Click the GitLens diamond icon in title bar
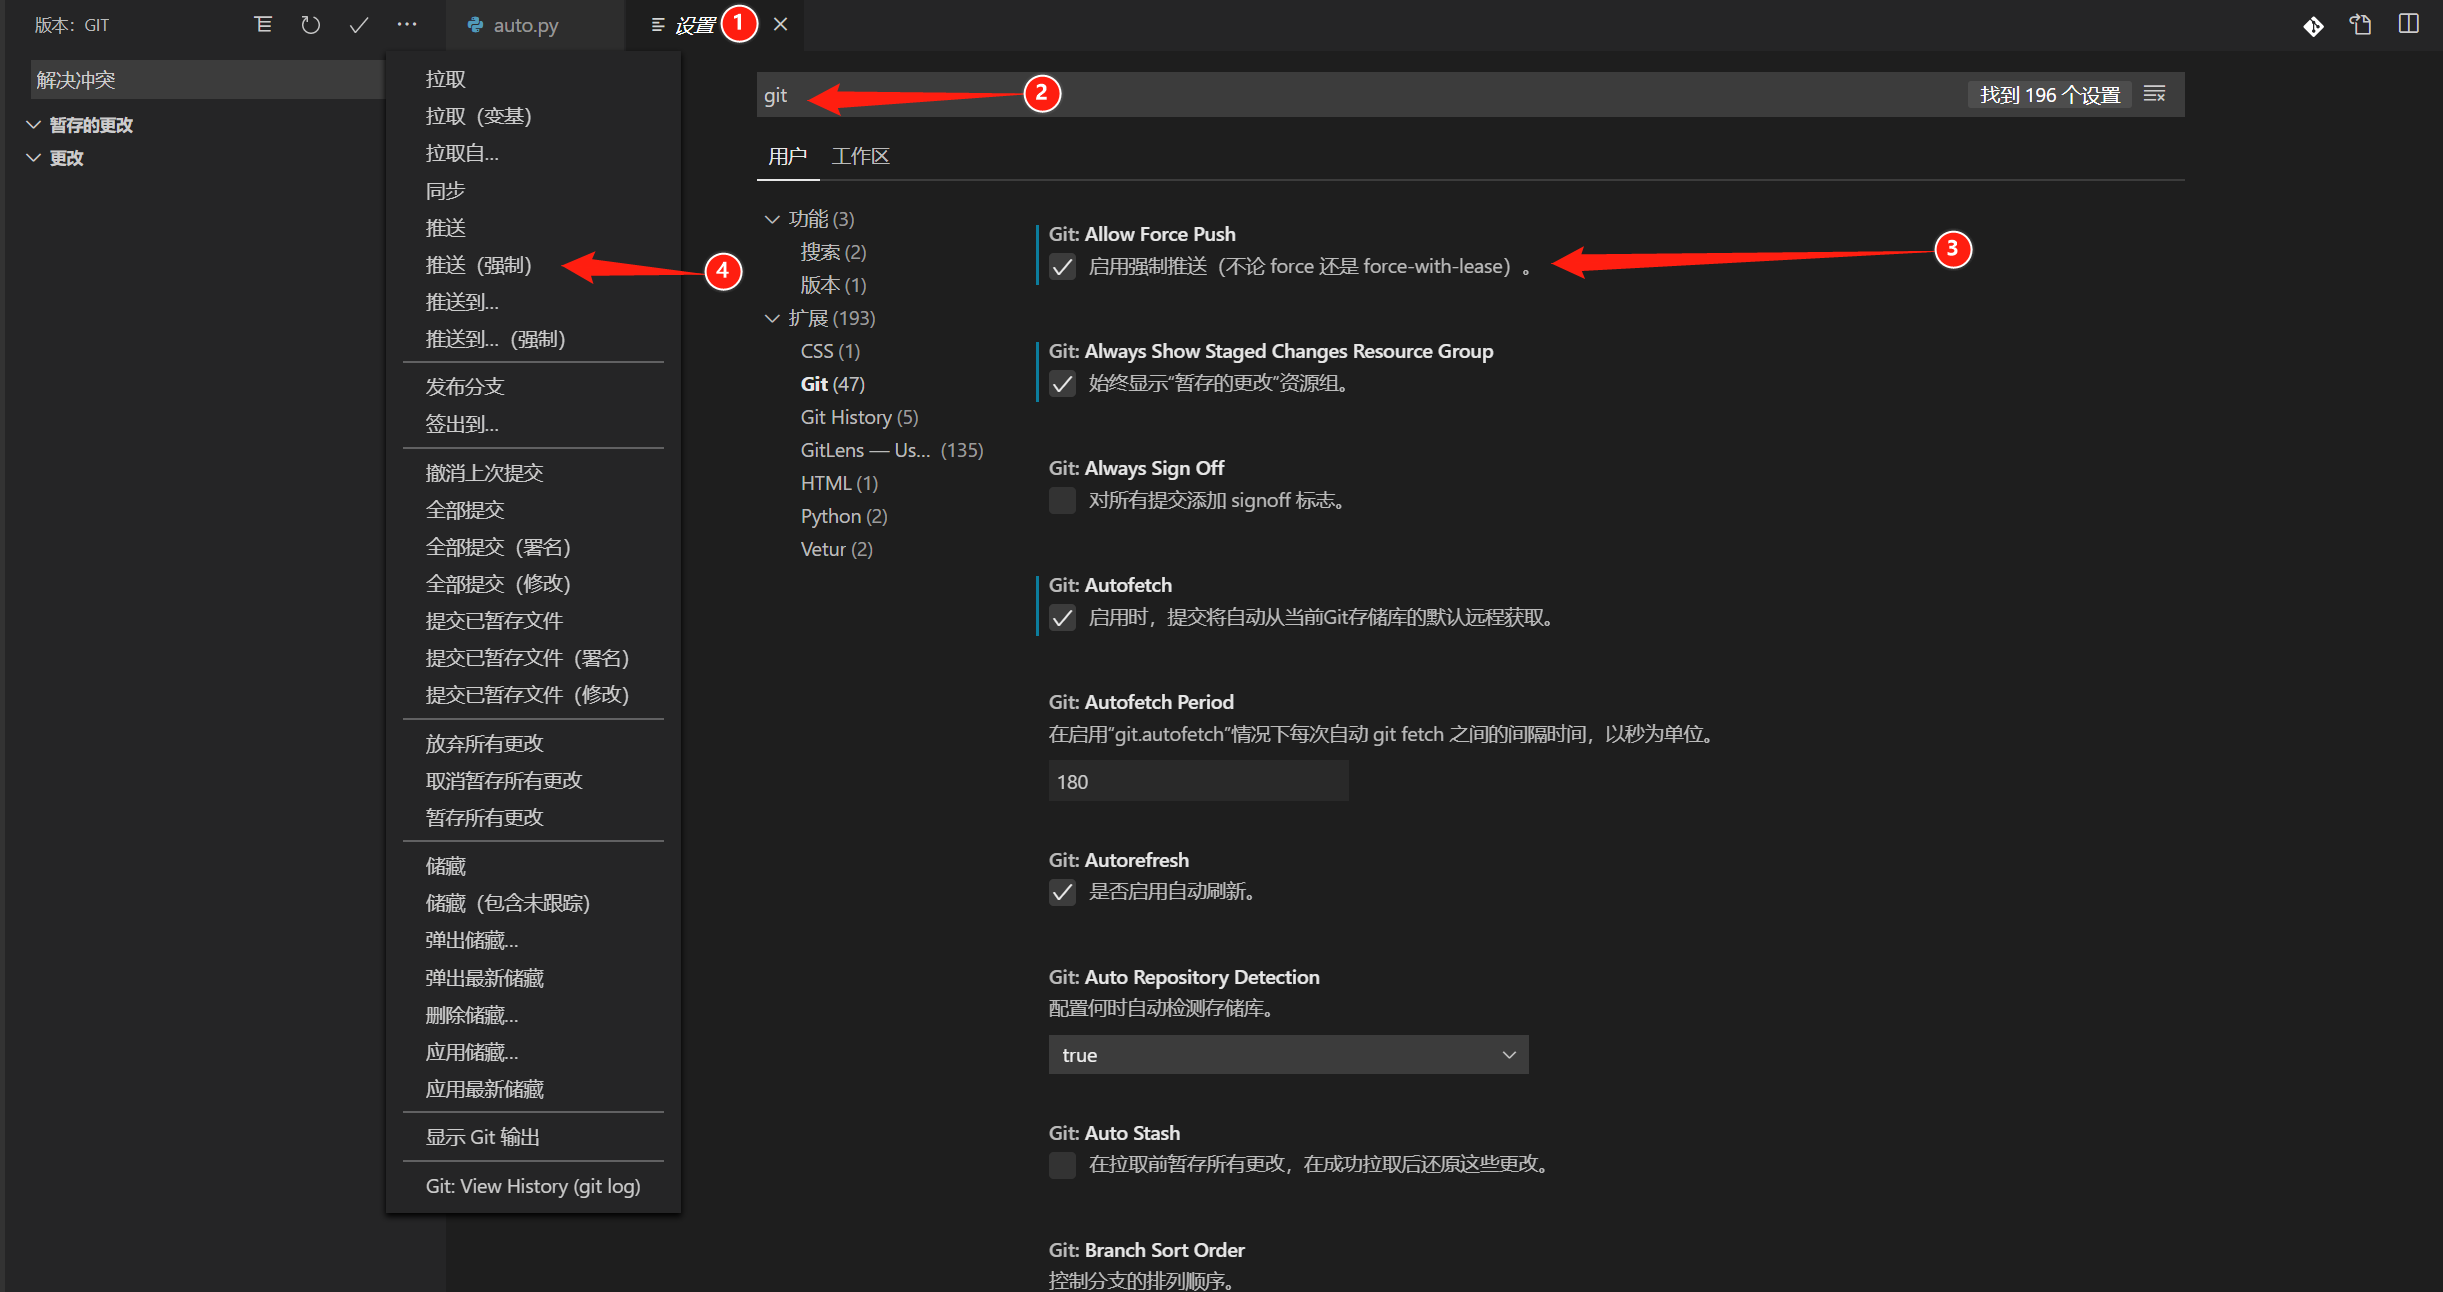Viewport: 2443px width, 1292px height. (x=2313, y=26)
